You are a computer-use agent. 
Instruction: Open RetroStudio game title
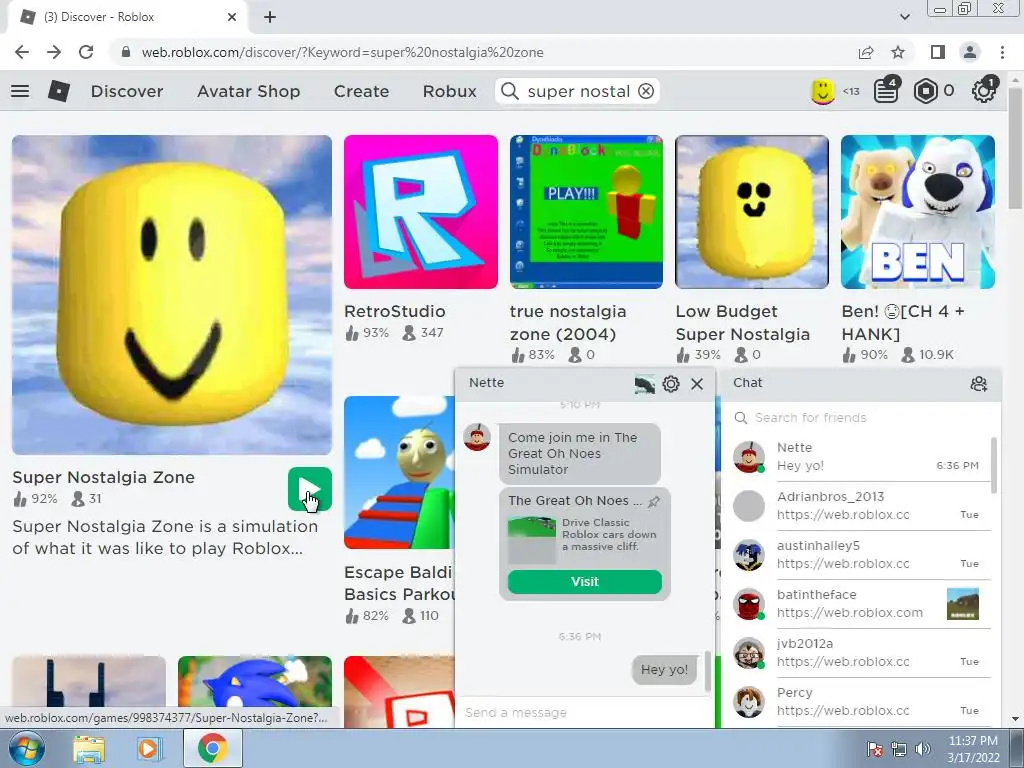coord(394,312)
